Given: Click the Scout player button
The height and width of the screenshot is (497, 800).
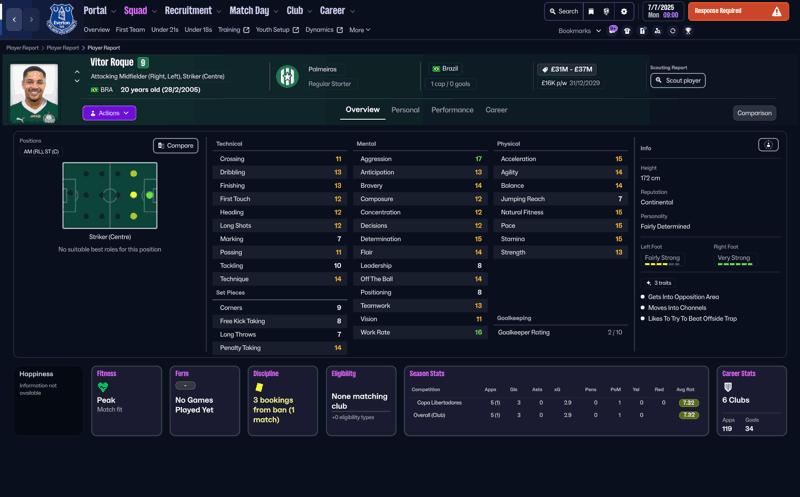Looking at the screenshot, I should 678,81.
